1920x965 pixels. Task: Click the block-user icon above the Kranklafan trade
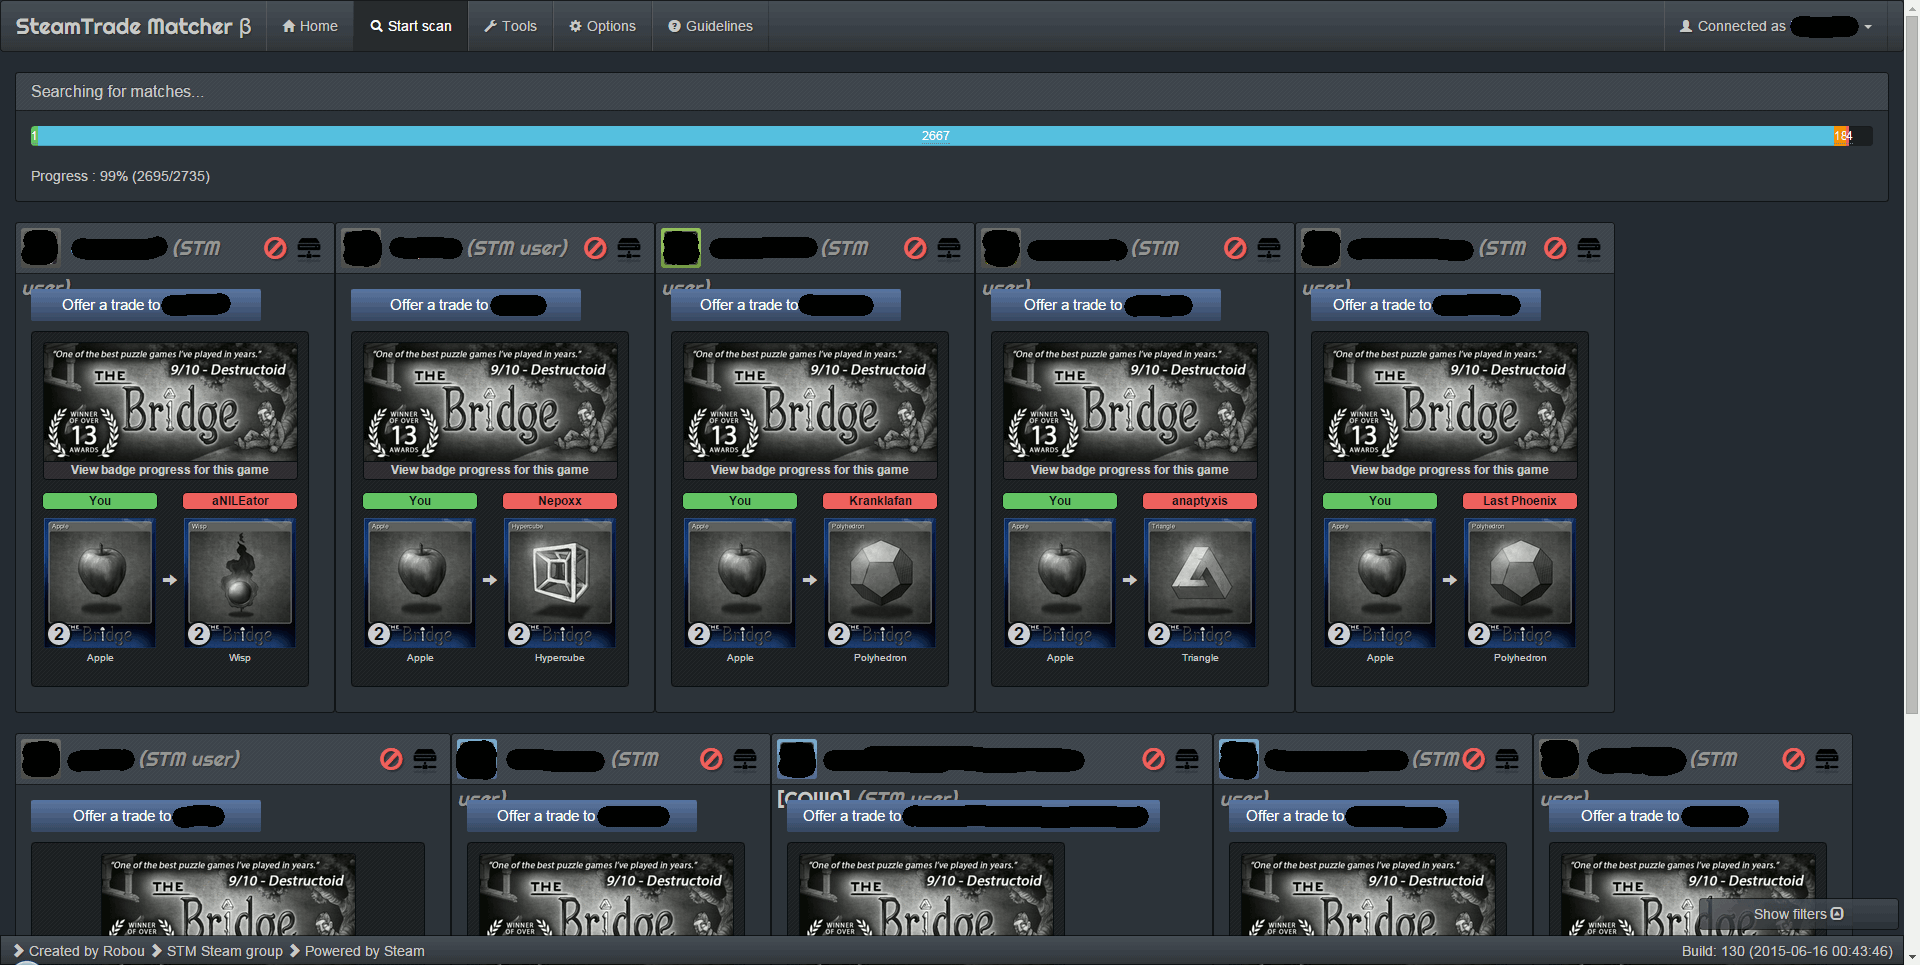point(915,248)
